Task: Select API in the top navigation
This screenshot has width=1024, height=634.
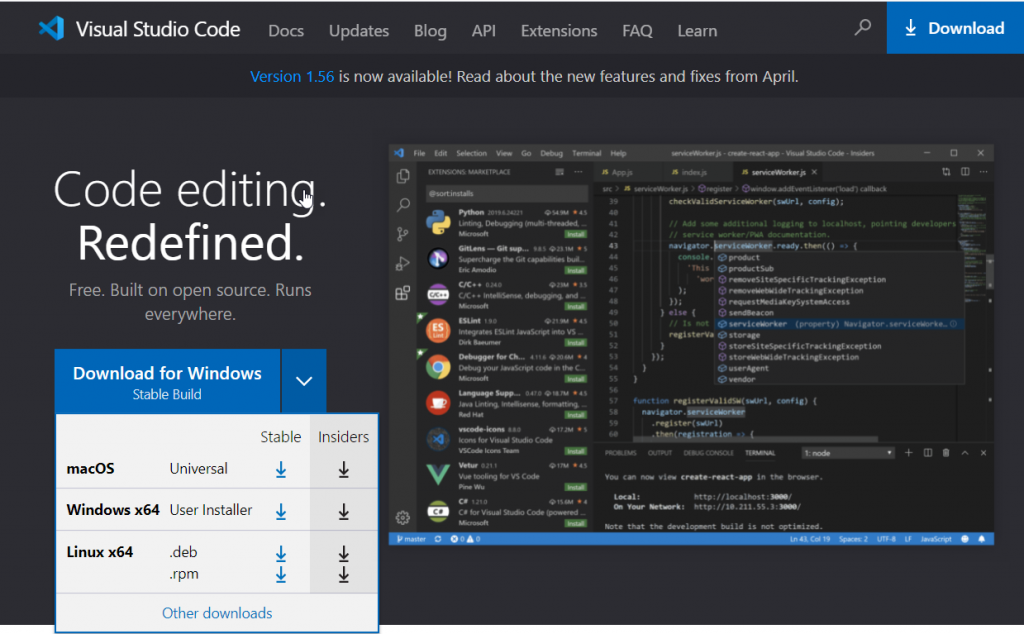Action: 484,31
